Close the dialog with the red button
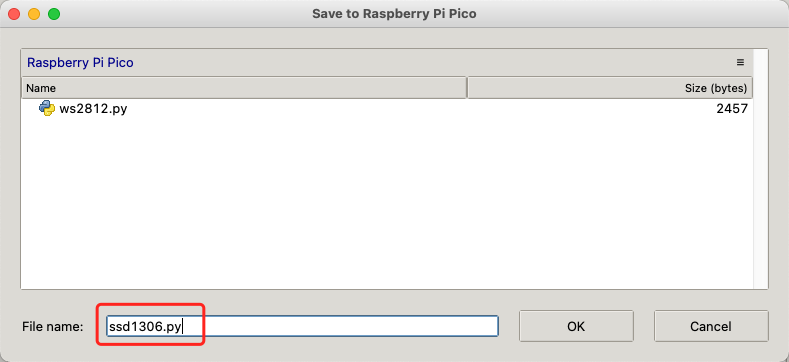Image resolution: width=789 pixels, height=362 pixels. (14, 14)
